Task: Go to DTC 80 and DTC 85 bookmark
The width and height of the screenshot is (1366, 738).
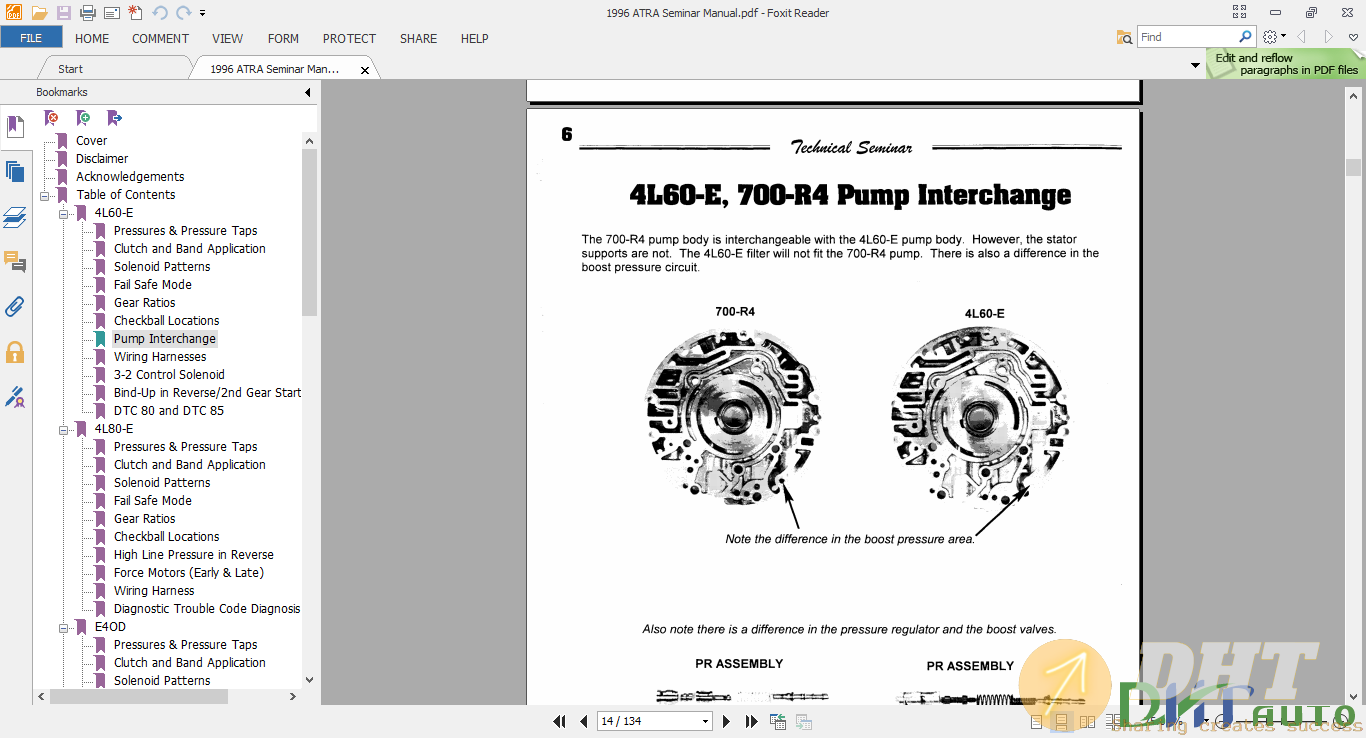Action: tap(169, 411)
